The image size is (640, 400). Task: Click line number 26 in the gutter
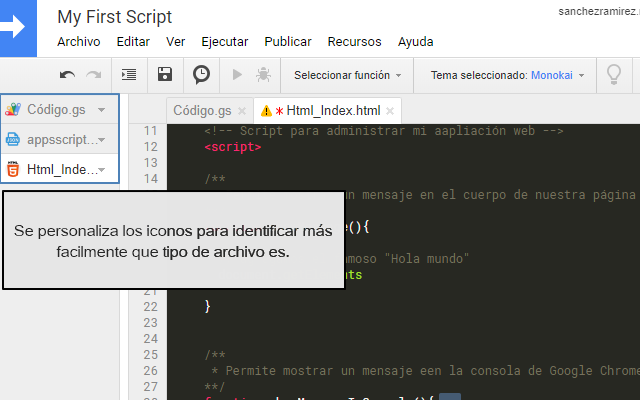(x=150, y=371)
